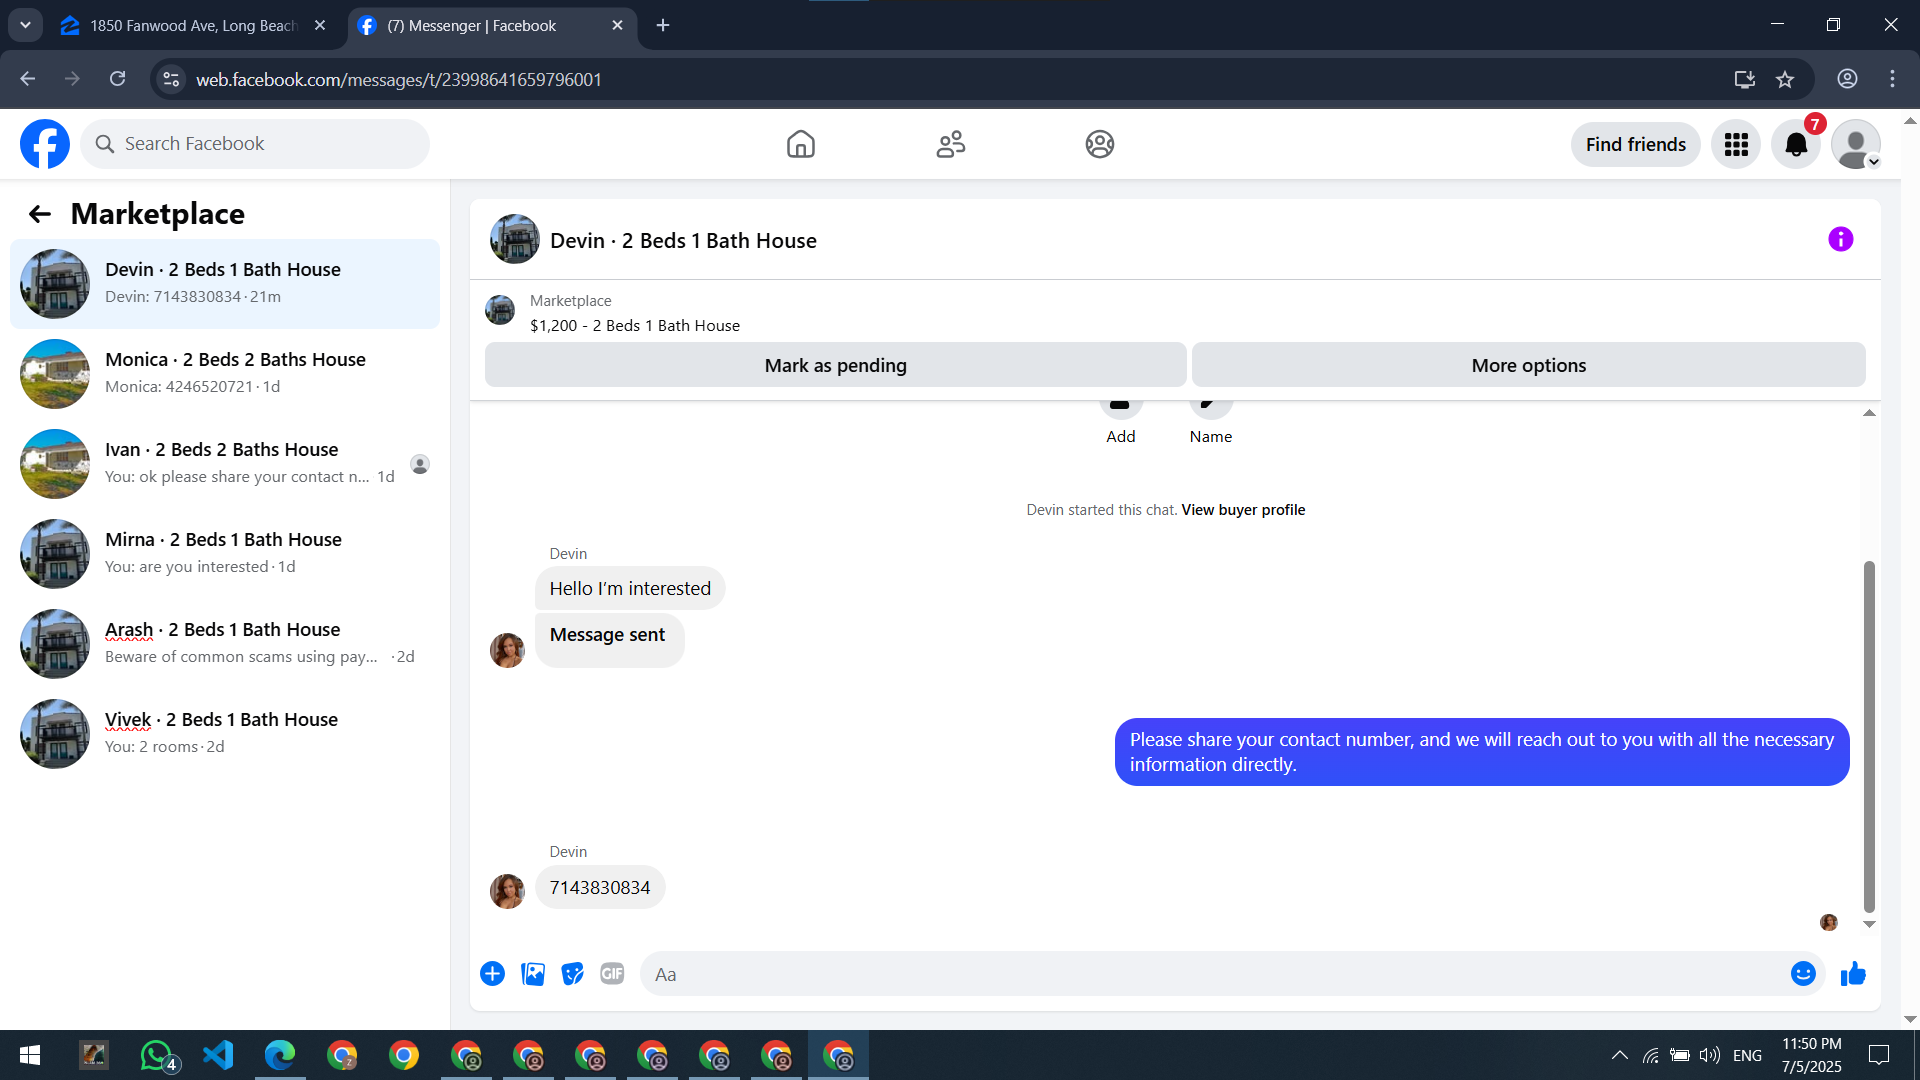Open the Friends icon in top navigation
This screenshot has height=1080, width=1920.
[x=950, y=144]
